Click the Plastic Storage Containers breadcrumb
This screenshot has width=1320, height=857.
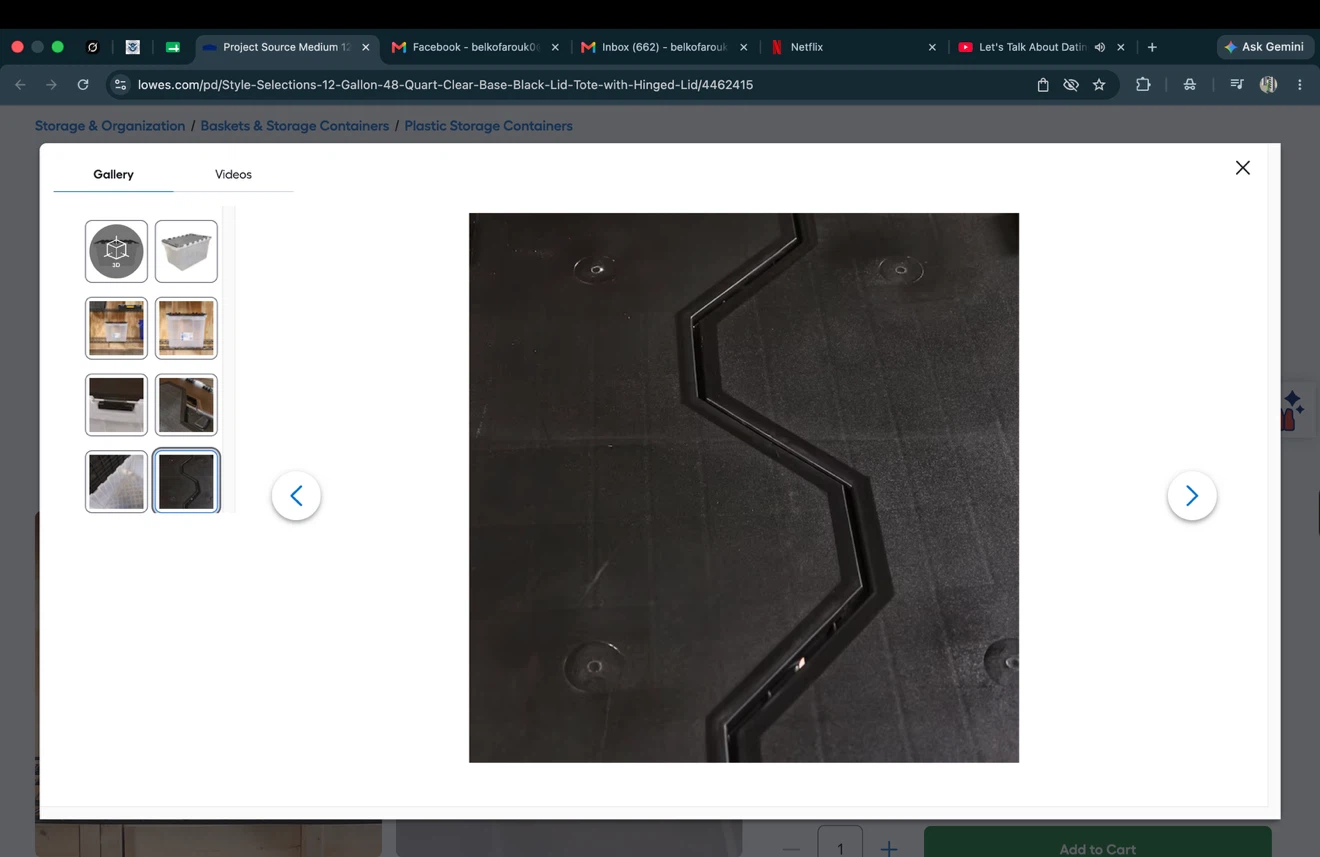[x=488, y=126]
